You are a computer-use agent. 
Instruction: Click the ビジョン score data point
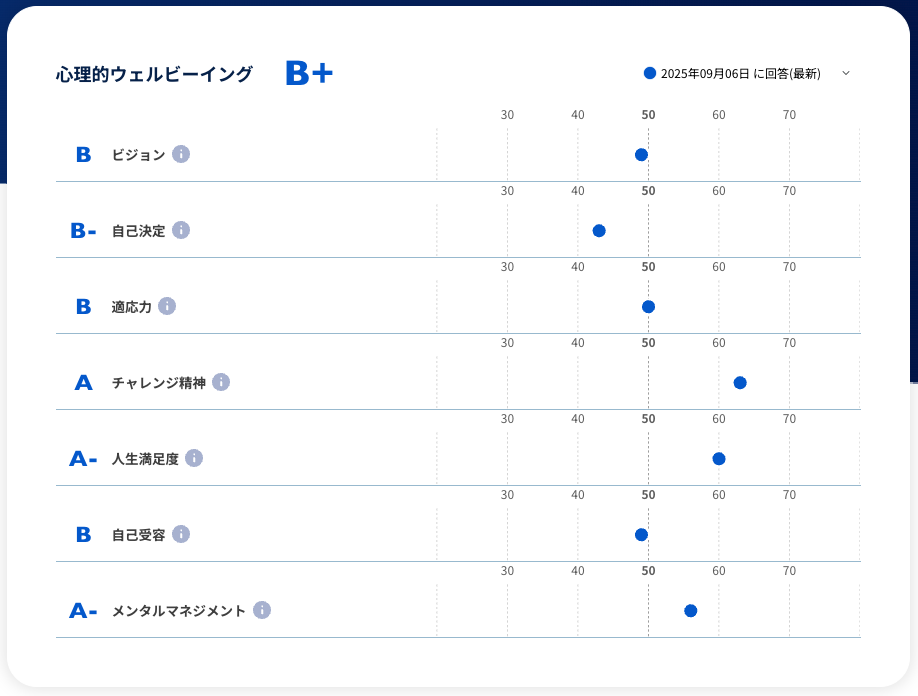[x=641, y=154]
